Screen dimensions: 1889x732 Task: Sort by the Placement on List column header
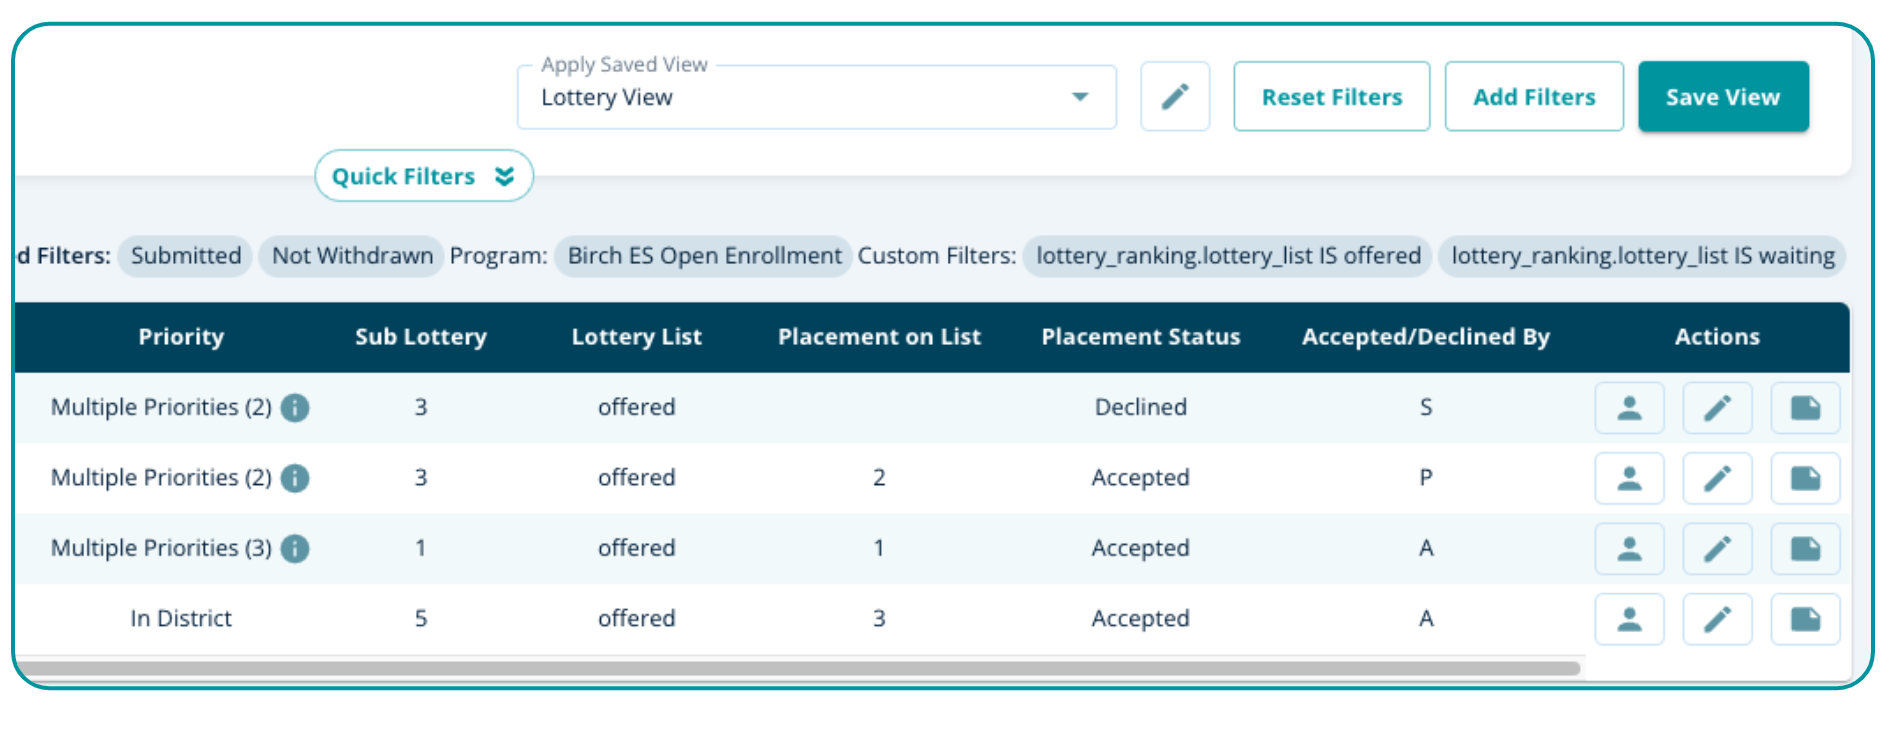(879, 337)
